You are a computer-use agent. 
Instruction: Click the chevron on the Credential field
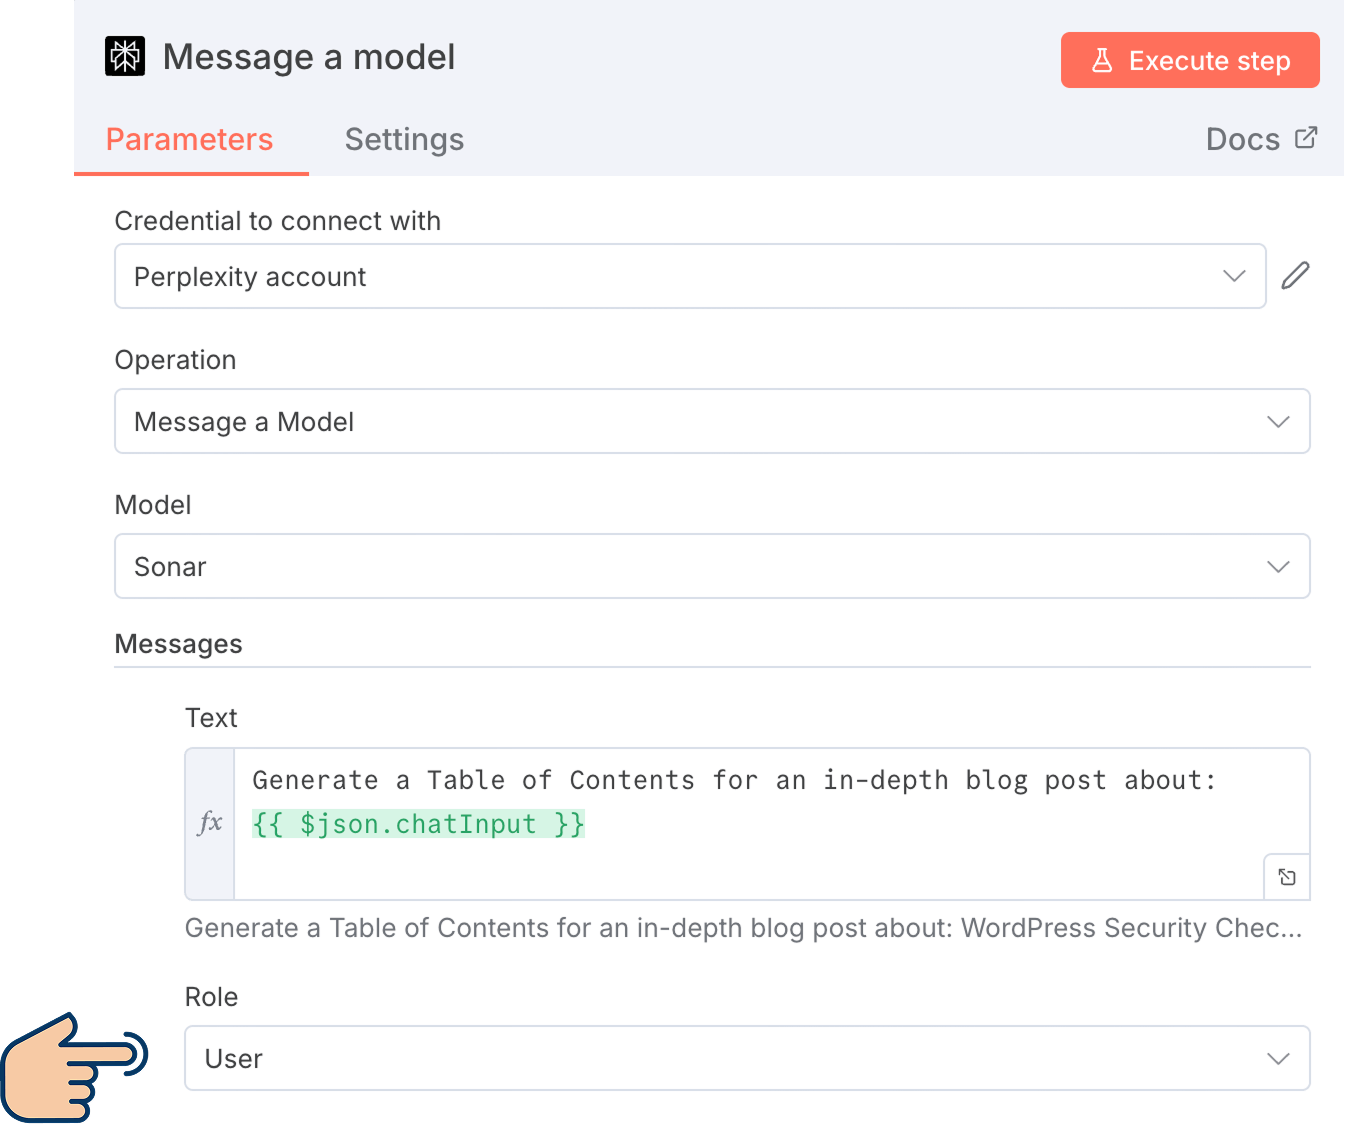coord(1234,276)
